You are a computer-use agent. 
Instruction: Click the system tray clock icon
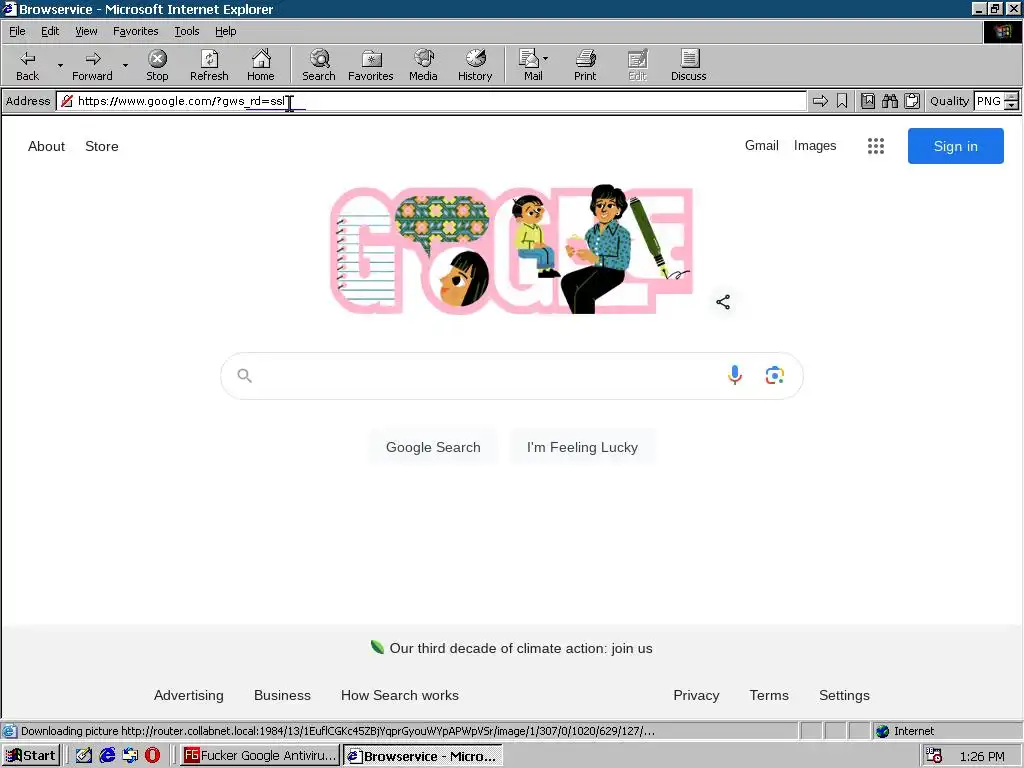click(935, 756)
